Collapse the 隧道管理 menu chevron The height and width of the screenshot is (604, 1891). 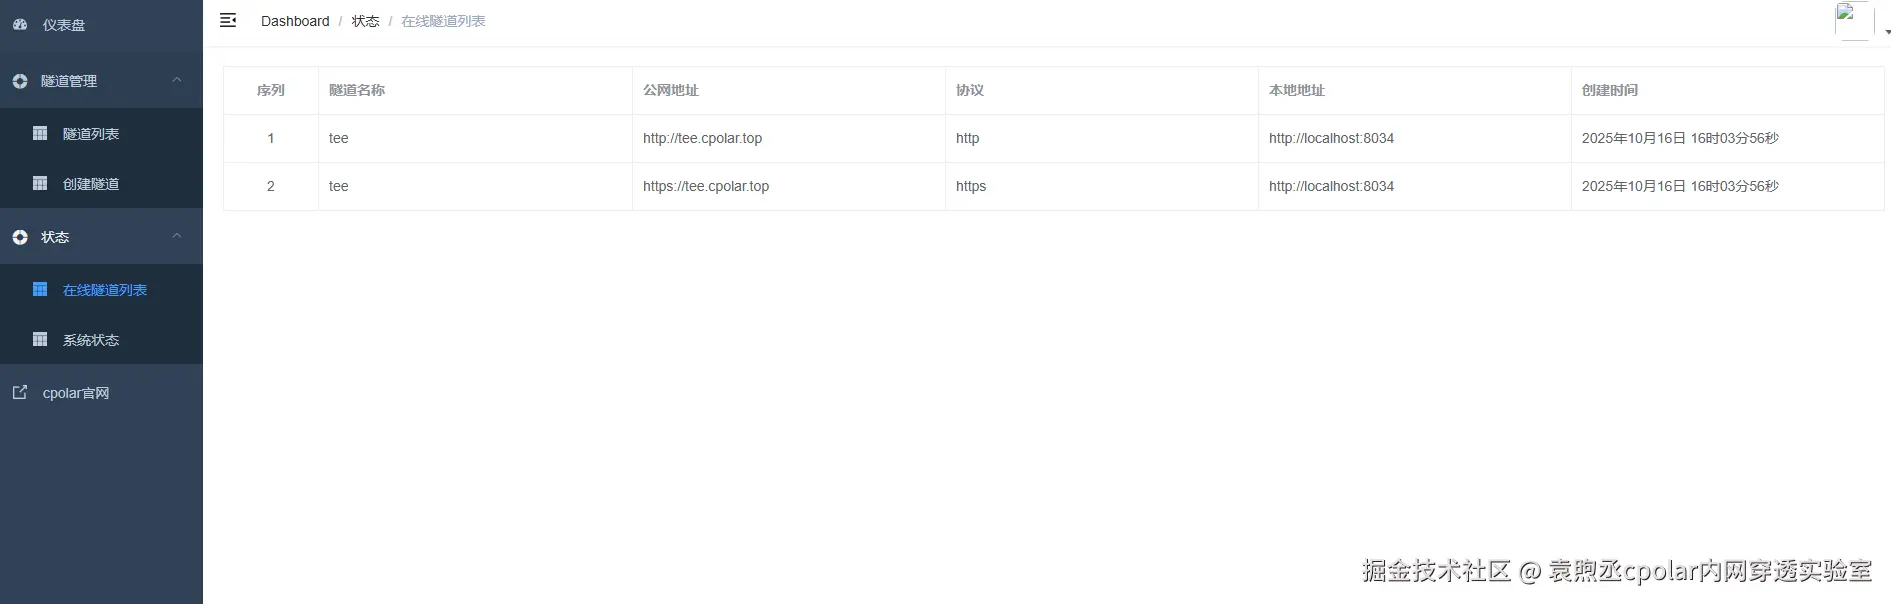coord(177,80)
